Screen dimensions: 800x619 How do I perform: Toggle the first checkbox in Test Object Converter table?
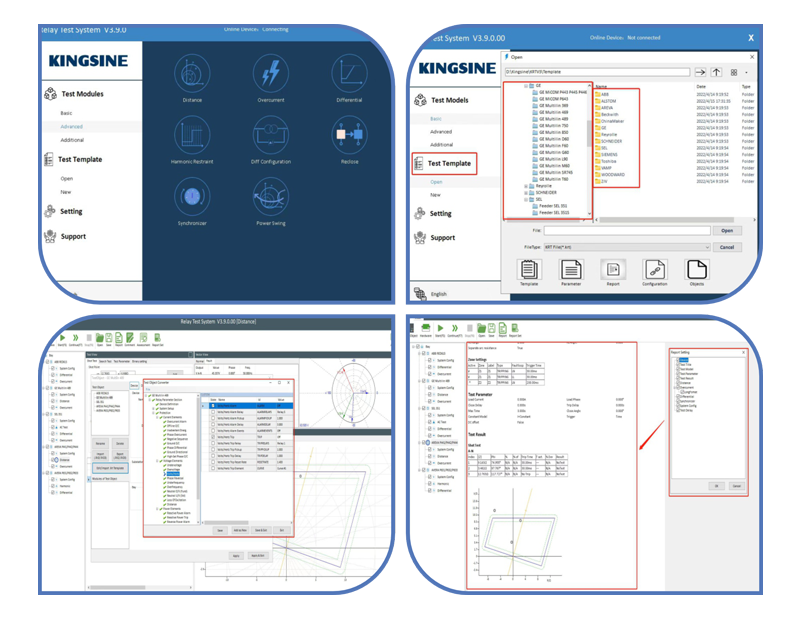pyautogui.click(x=213, y=406)
